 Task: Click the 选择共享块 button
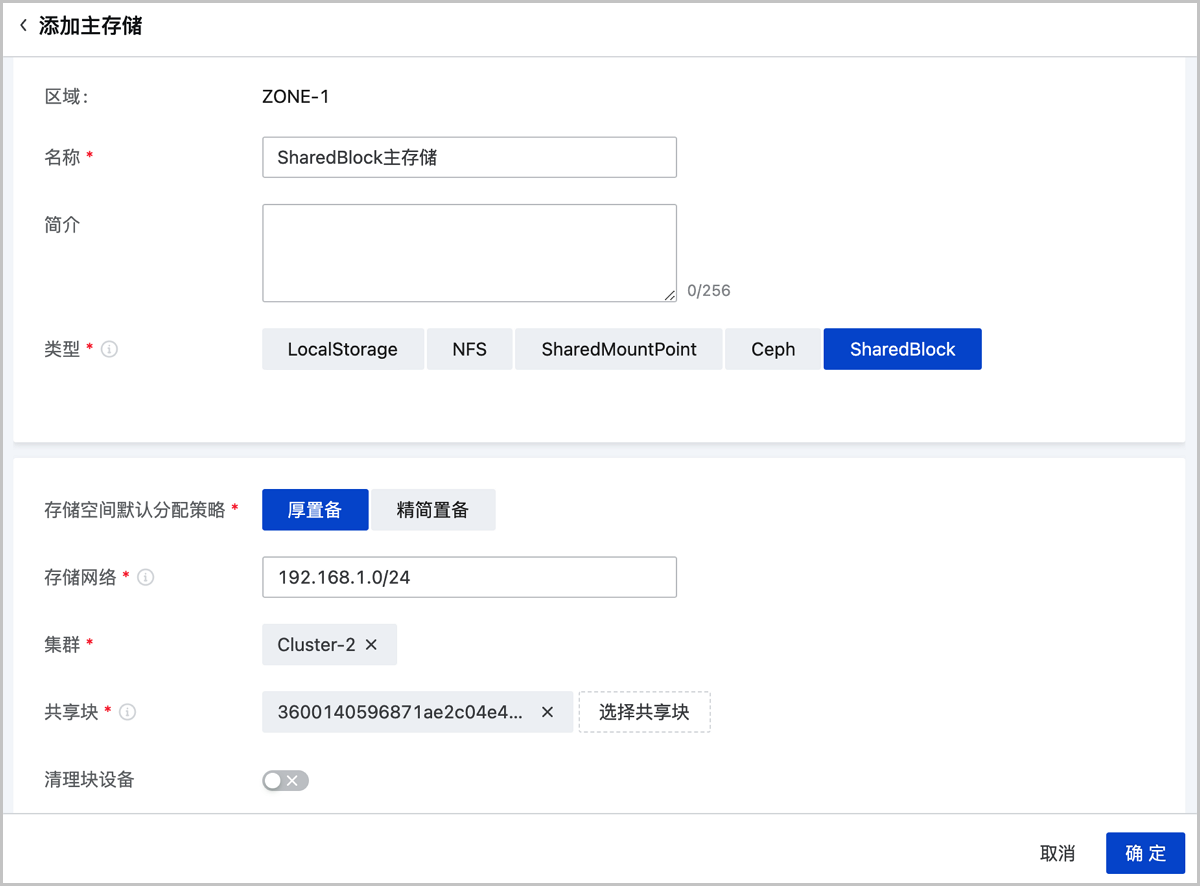(x=644, y=712)
